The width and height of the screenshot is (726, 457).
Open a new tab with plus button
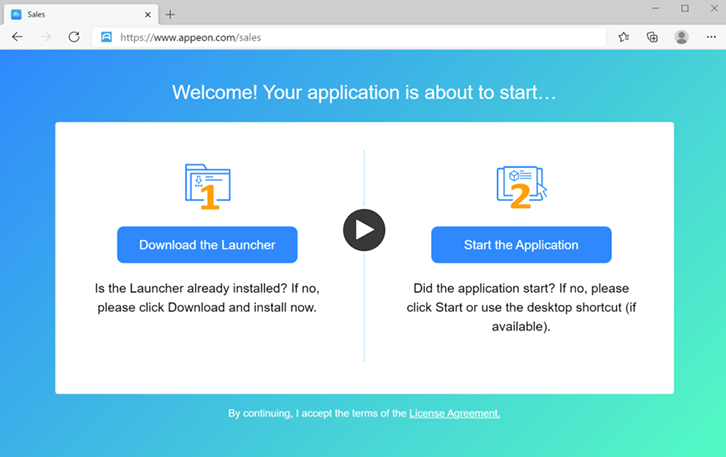pyautogui.click(x=170, y=14)
